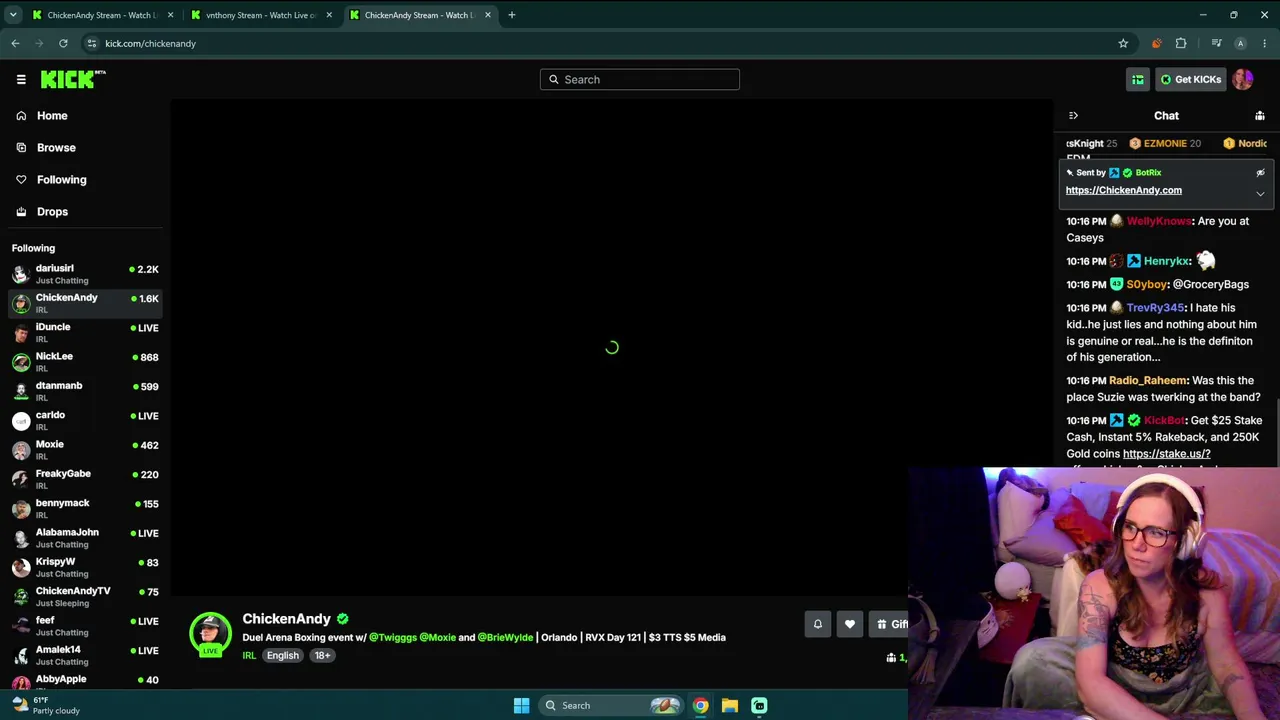Expand the pinned BotRix message

(1260, 194)
